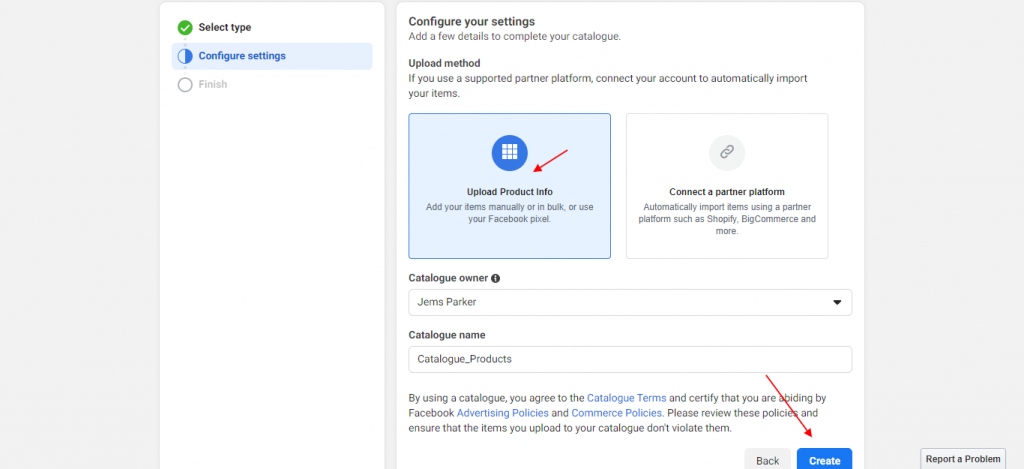This screenshot has width=1024, height=469.
Task: Jump to the Finish step
Action: pos(213,85)
